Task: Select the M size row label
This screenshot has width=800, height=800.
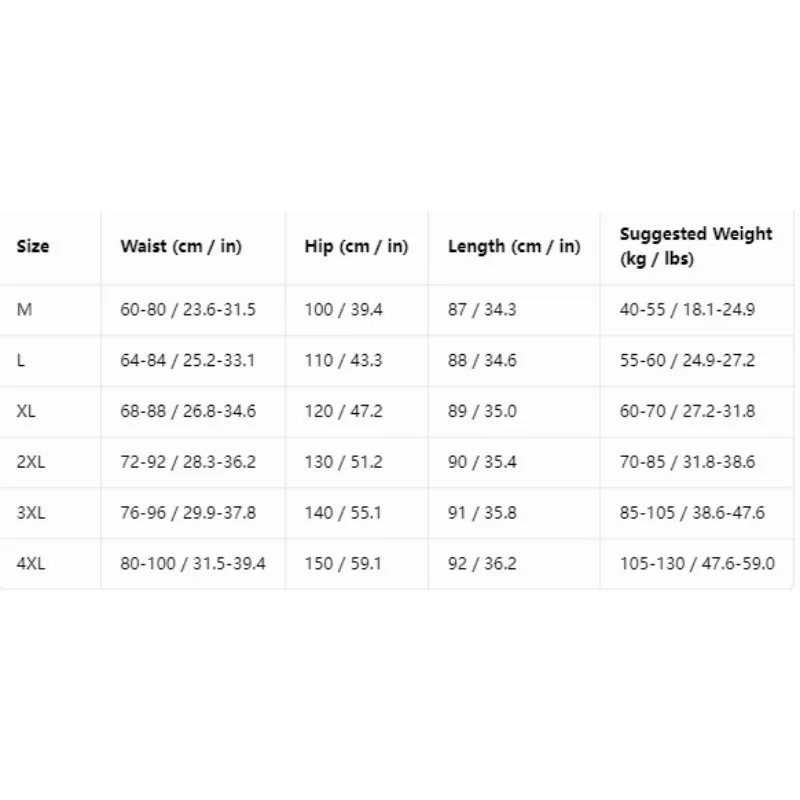Action: (24, 310)
